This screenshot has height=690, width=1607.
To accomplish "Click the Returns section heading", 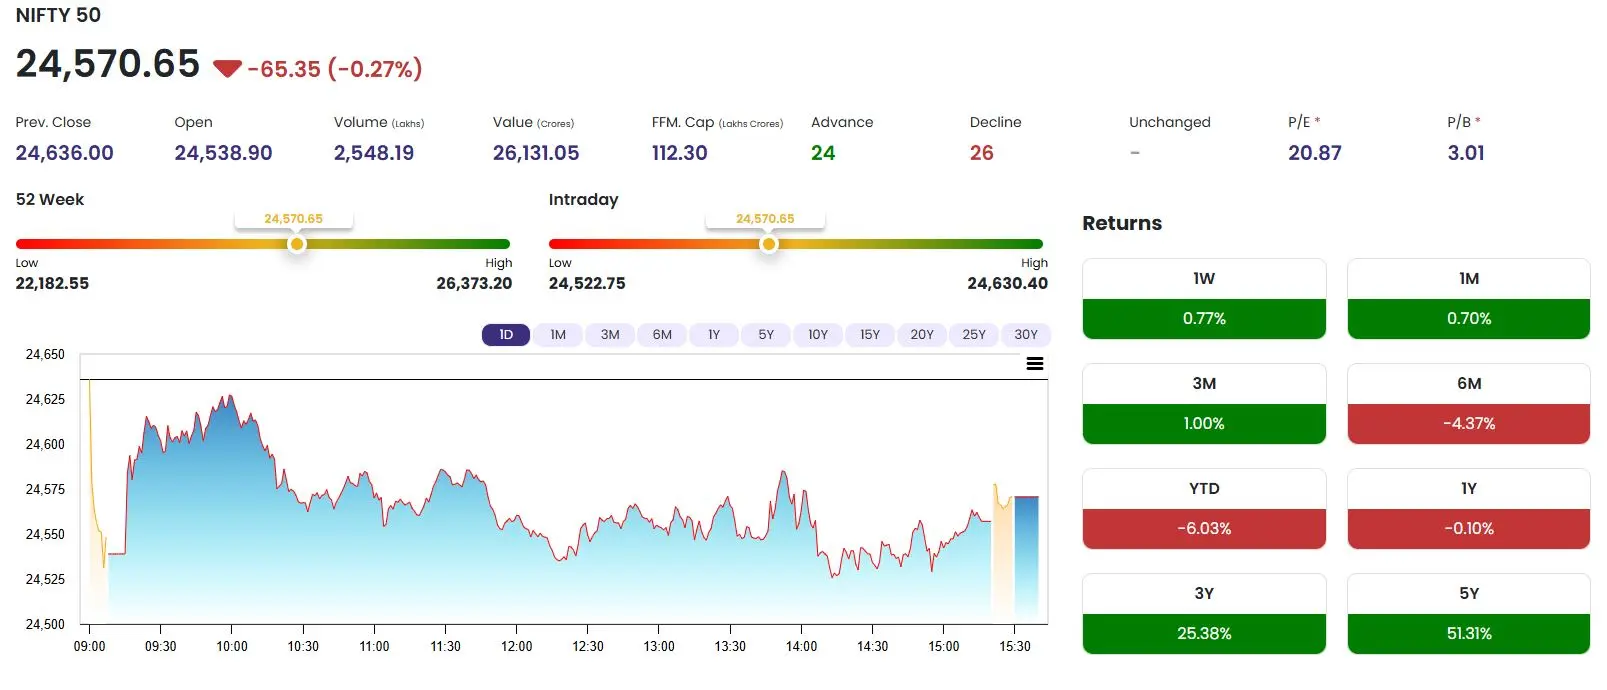I will 1122,223.
